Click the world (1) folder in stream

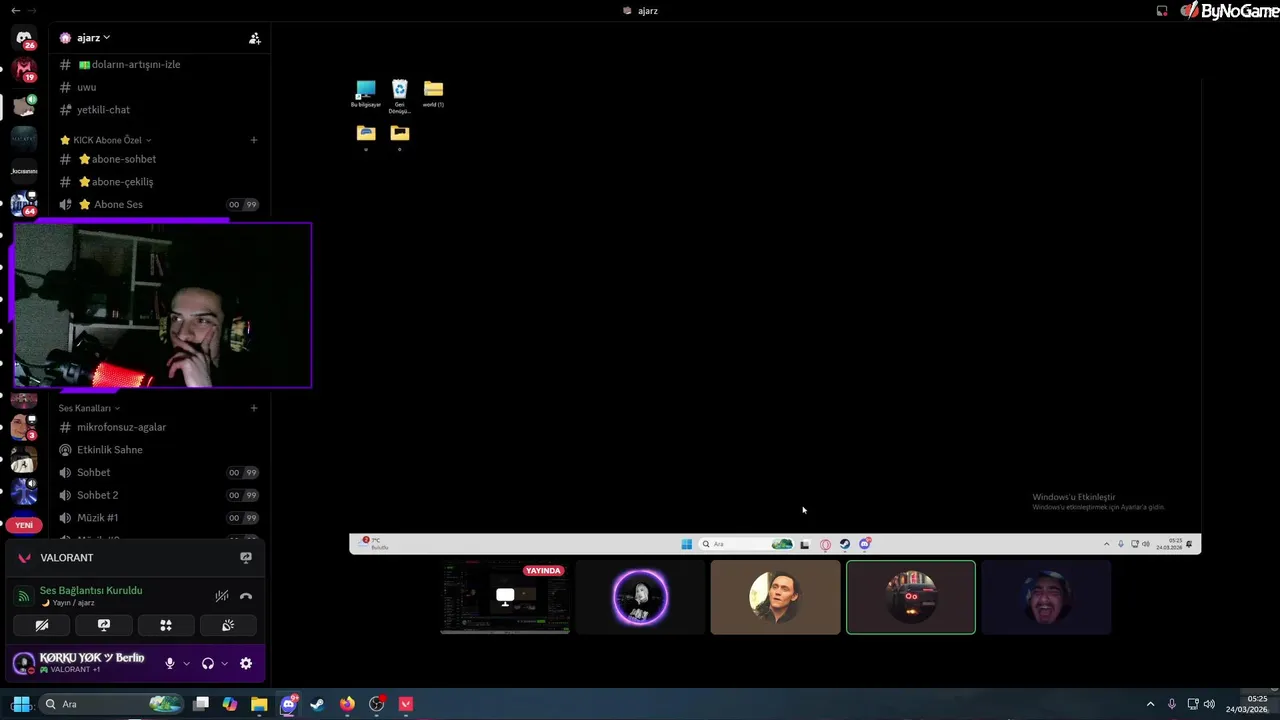click(x=433, y=93)
